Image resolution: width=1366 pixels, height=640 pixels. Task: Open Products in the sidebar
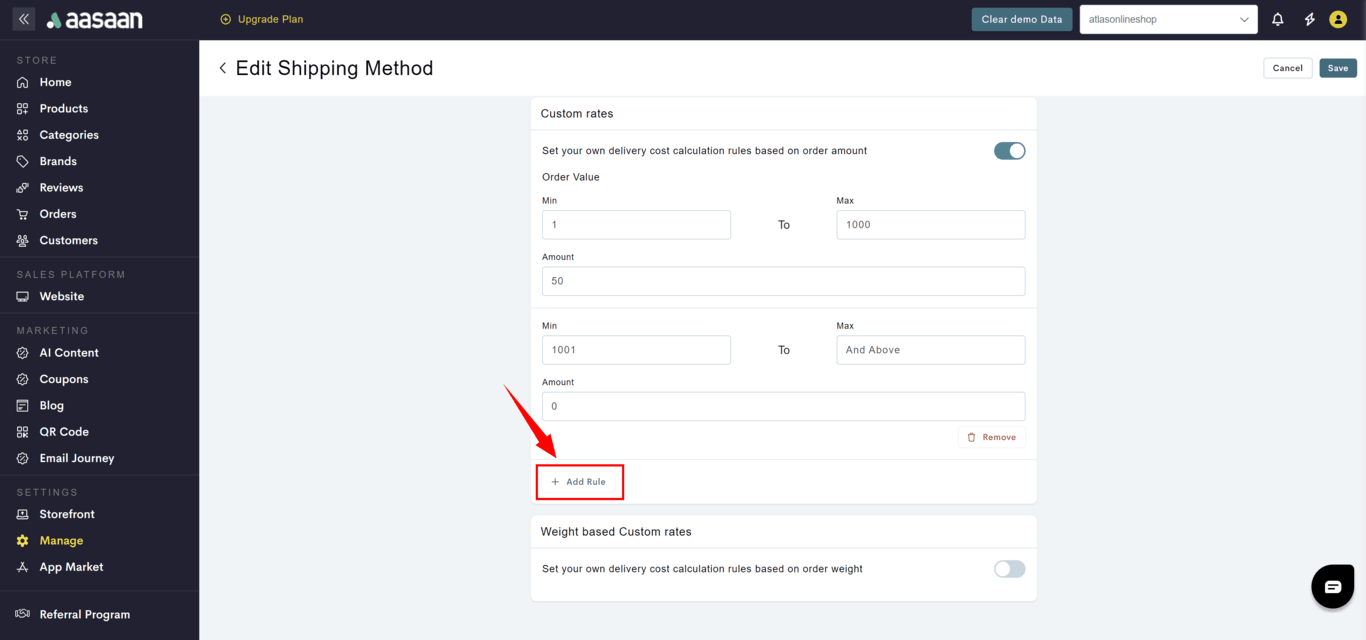[x=63, y=108]
